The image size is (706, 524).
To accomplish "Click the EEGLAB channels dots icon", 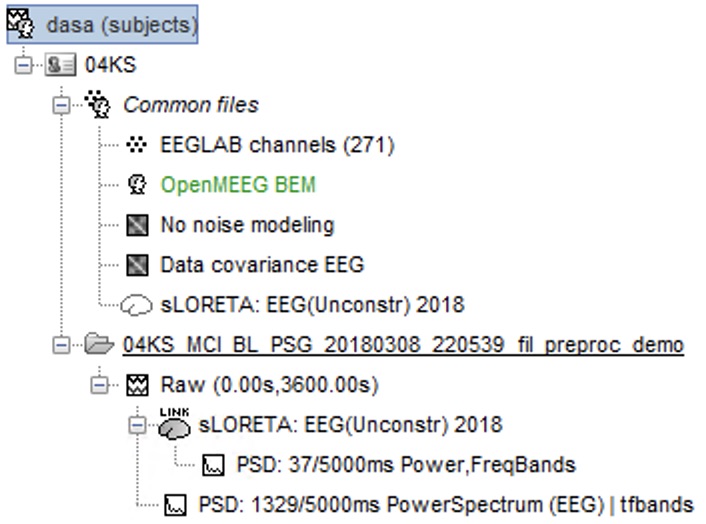I will tap(136, 145).
